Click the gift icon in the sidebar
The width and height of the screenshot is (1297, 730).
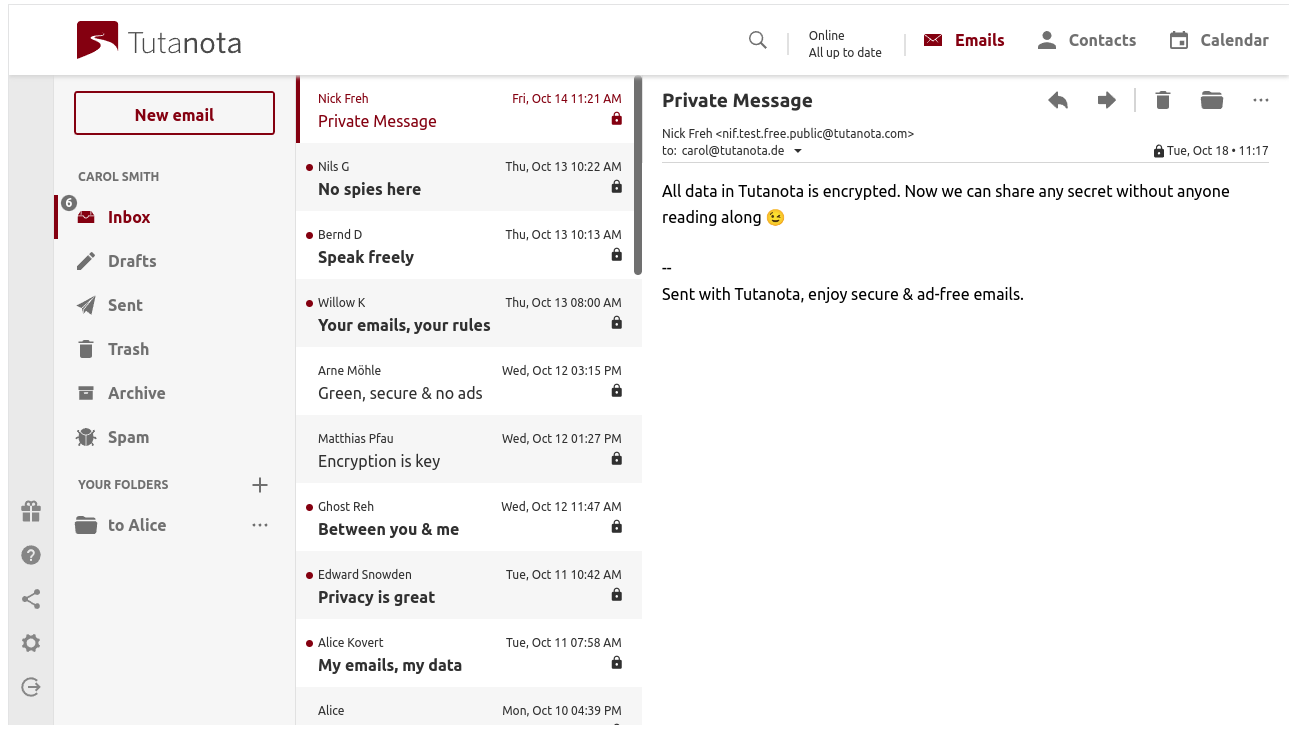[31, 512]
